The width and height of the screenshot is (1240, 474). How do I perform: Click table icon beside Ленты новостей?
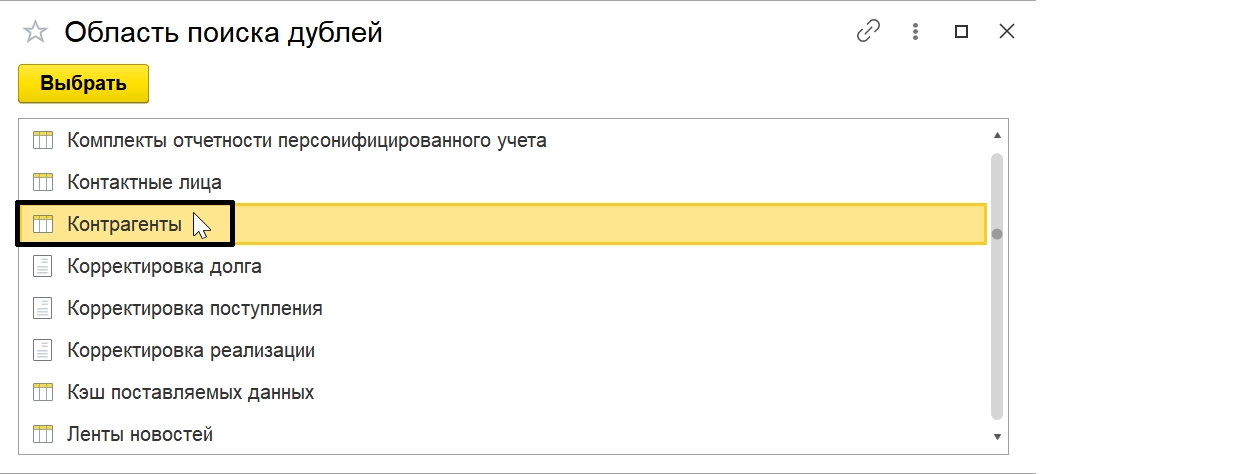(42, 435)
